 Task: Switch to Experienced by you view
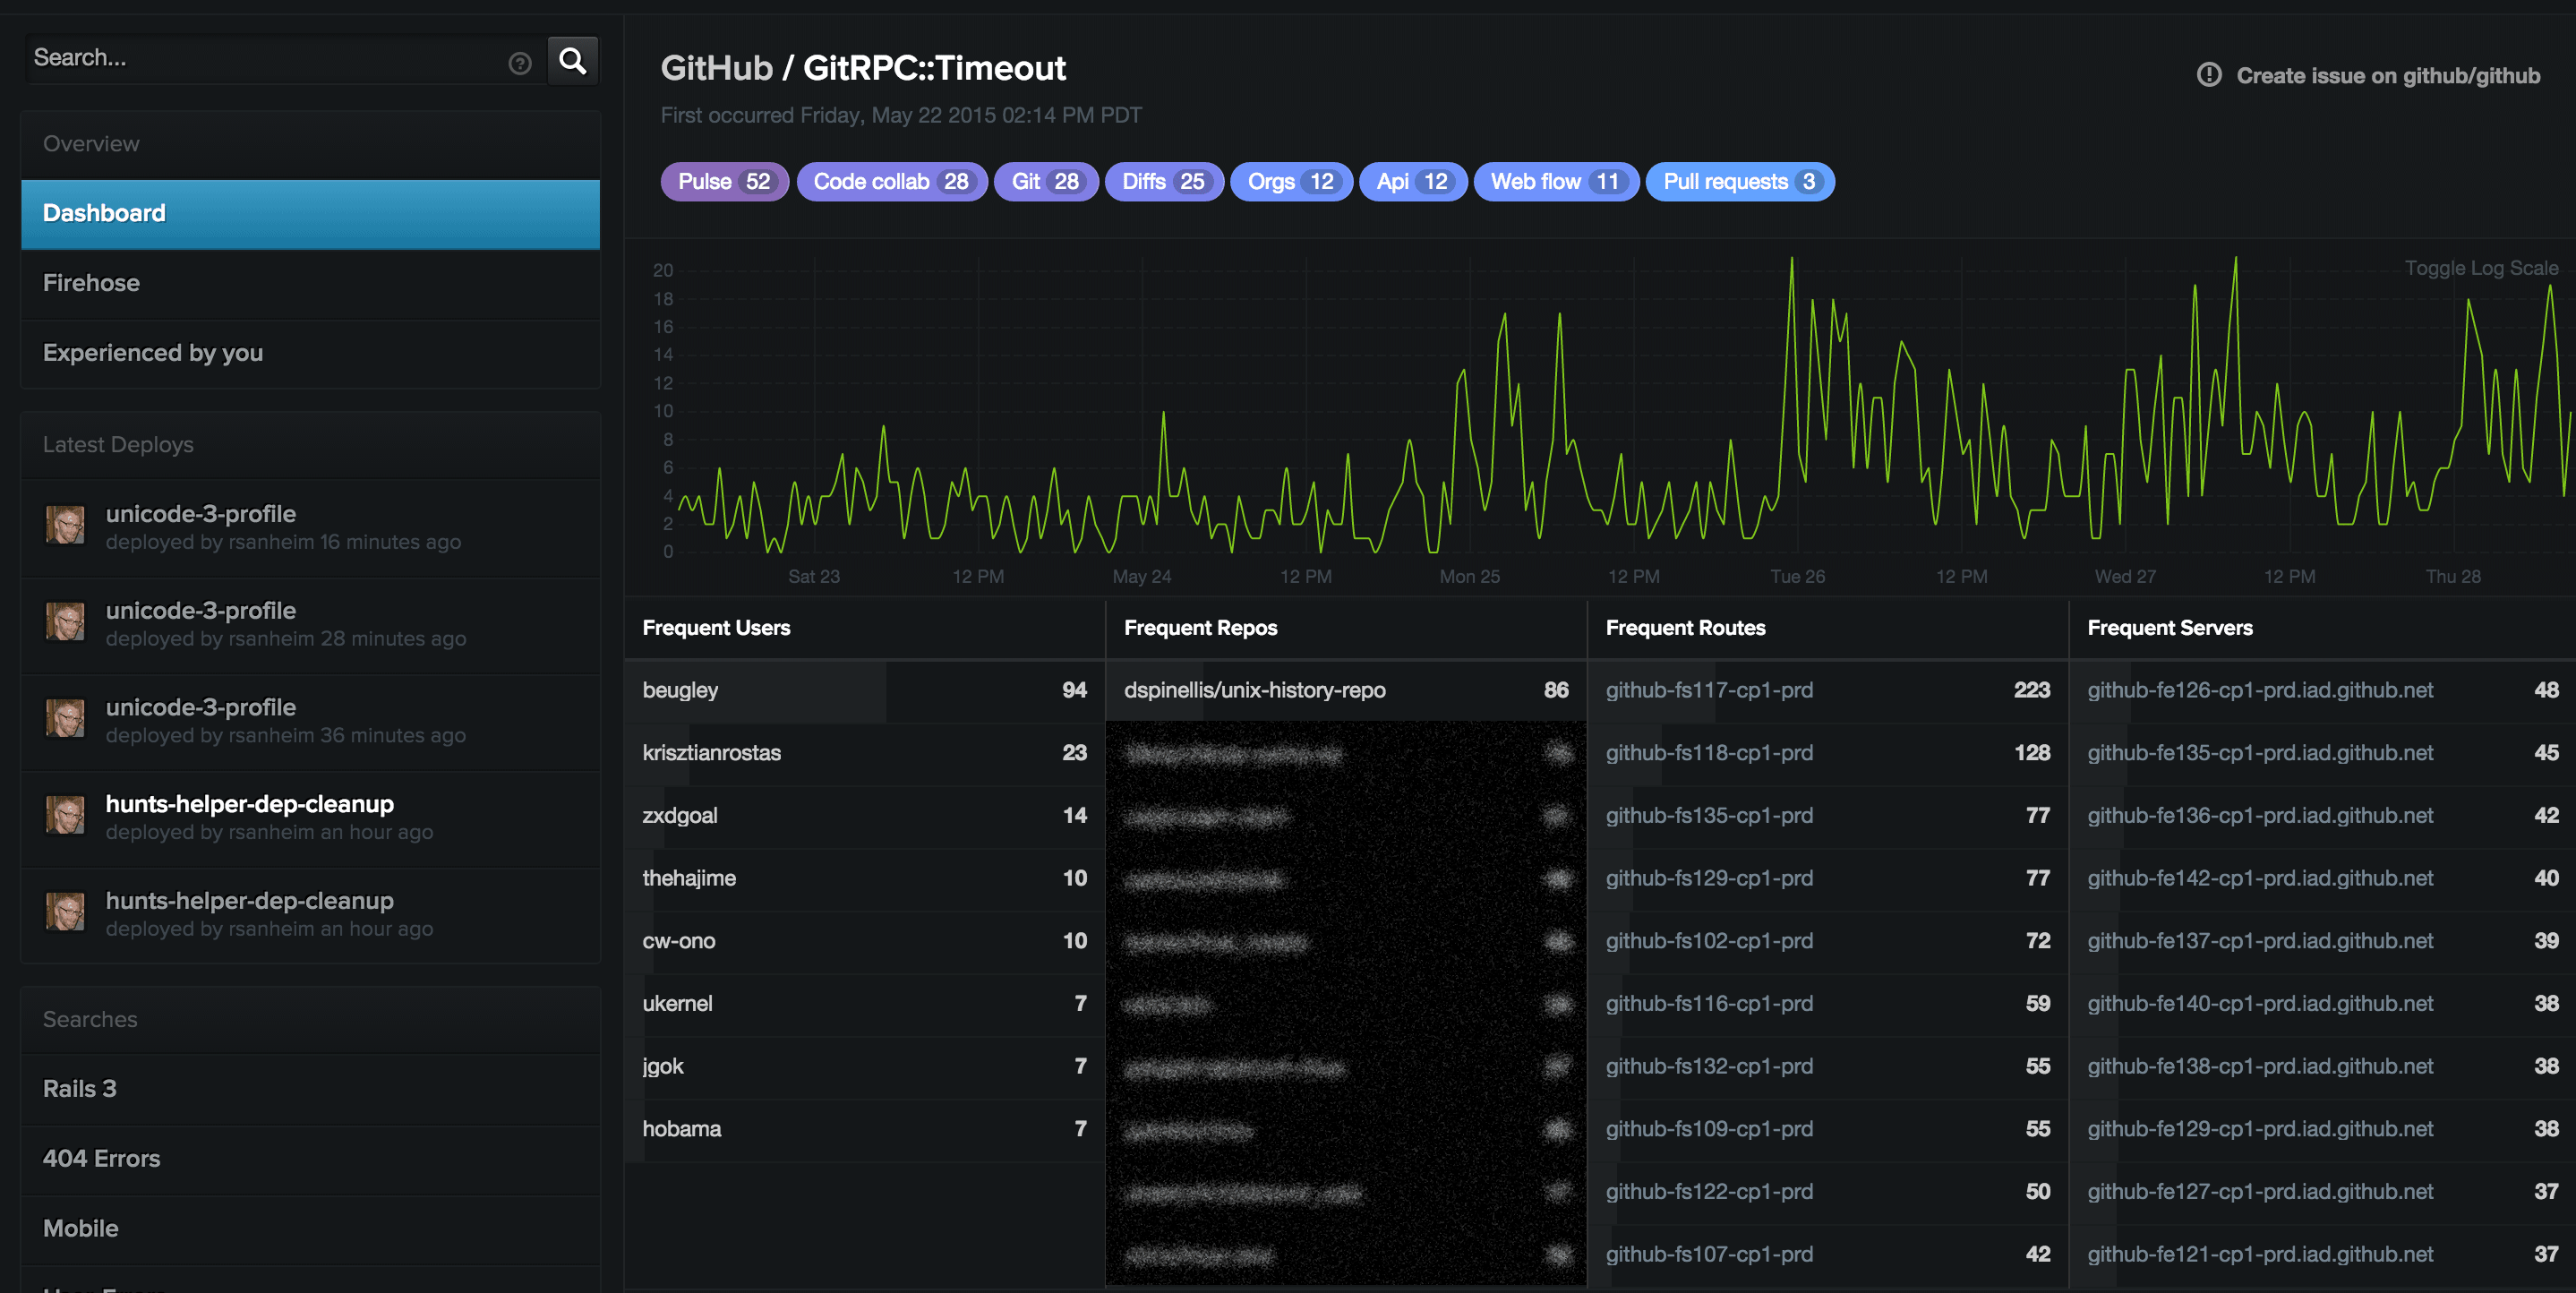tap(153, 353)
